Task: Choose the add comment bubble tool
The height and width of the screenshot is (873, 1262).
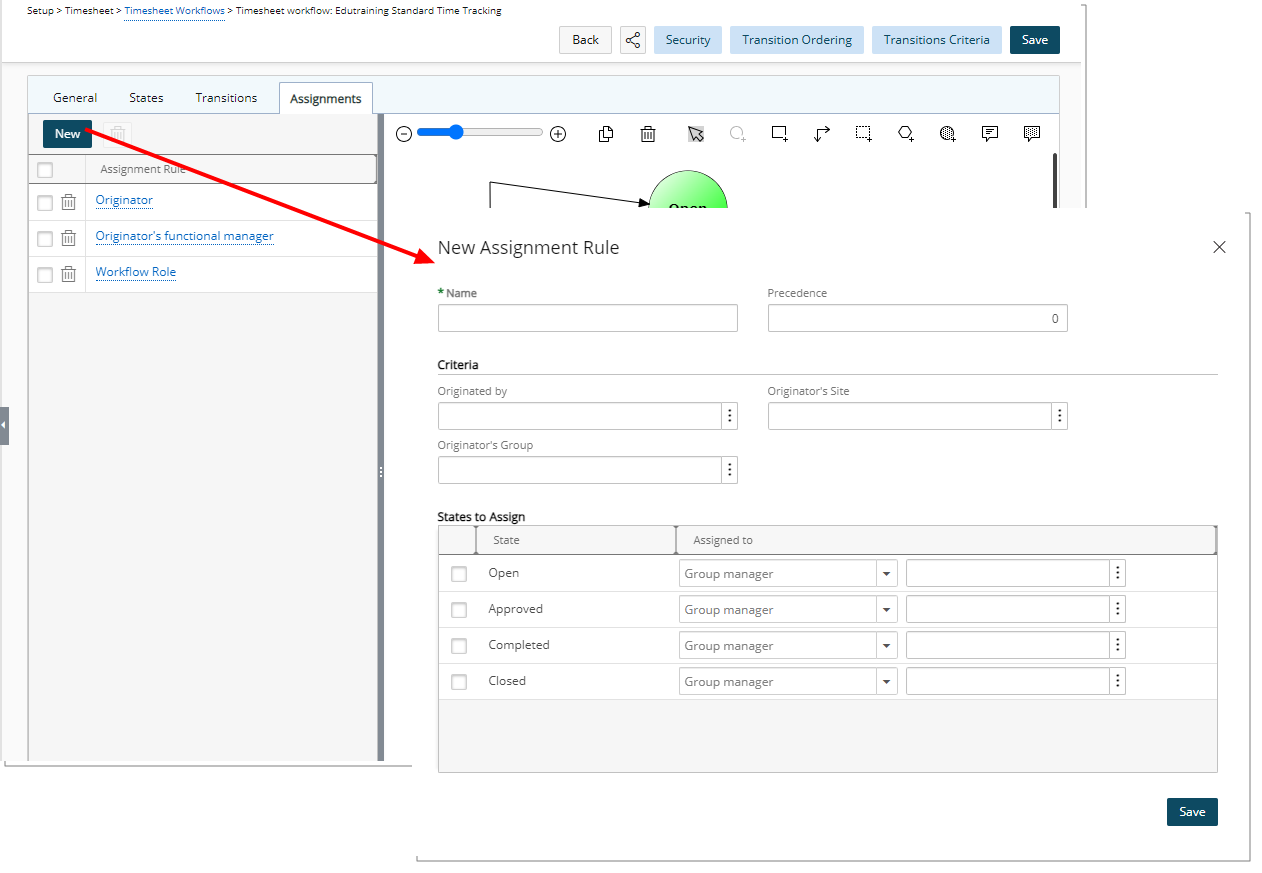Action: coord(990,134)
